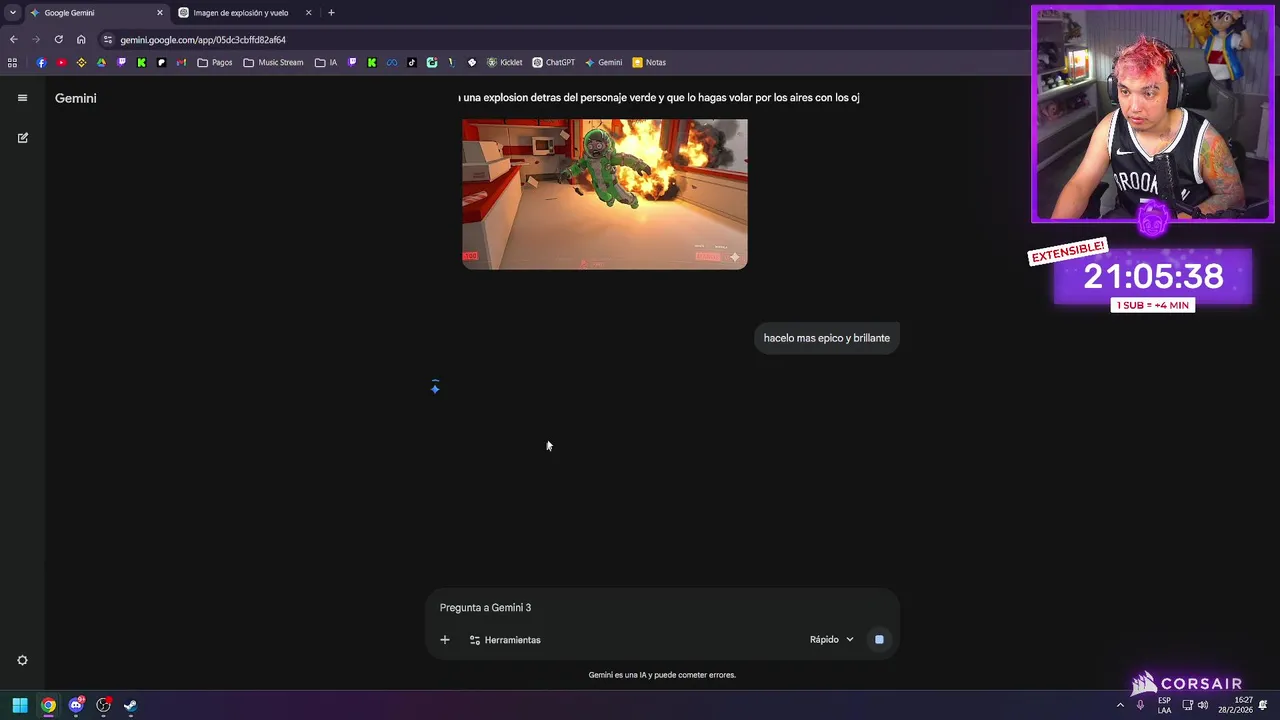The width and height of the screenshot is (1280, 720).
Task: Open the ChatGPT bookmark
Action: 553,62
